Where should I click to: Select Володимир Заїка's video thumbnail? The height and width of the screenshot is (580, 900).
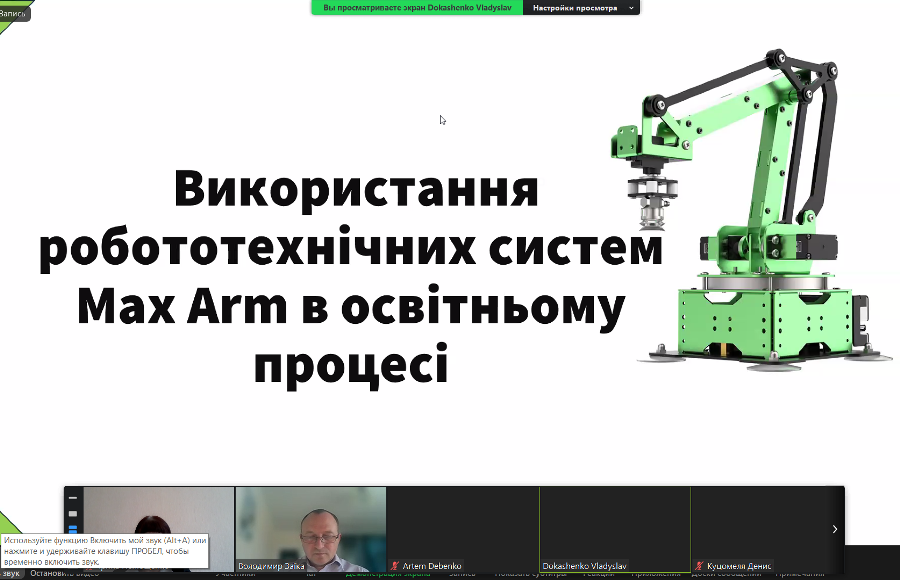(x=311, y=529)
